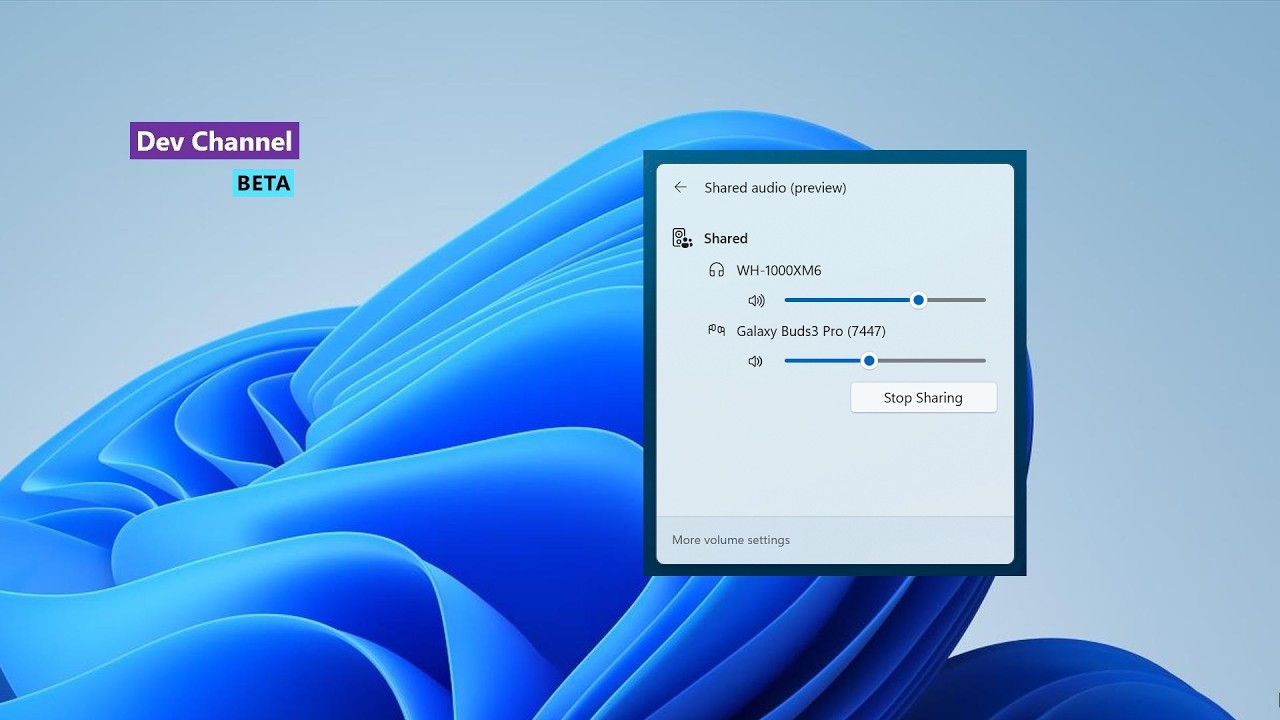Adjust the WH-1000XM6 volume slider
This screenshot has width=1280, height=720.
coord(885,300)
